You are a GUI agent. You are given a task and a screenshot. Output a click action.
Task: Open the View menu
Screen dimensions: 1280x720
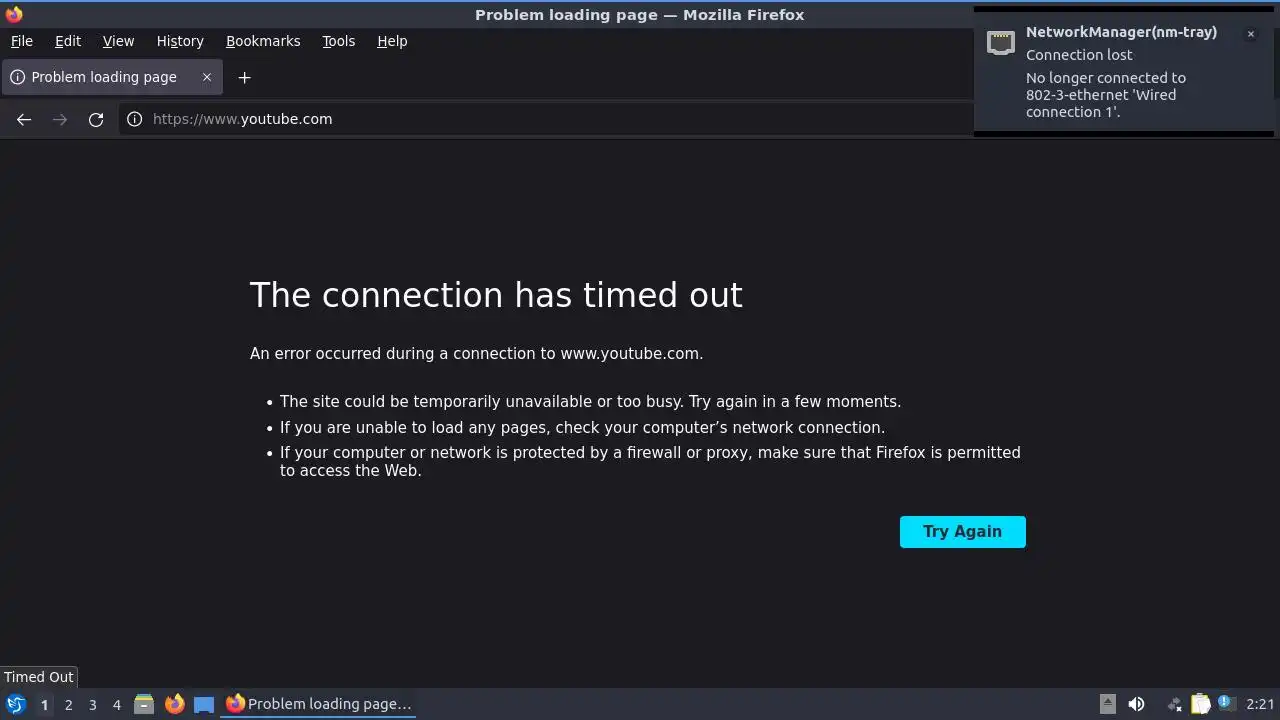(118, 41)
